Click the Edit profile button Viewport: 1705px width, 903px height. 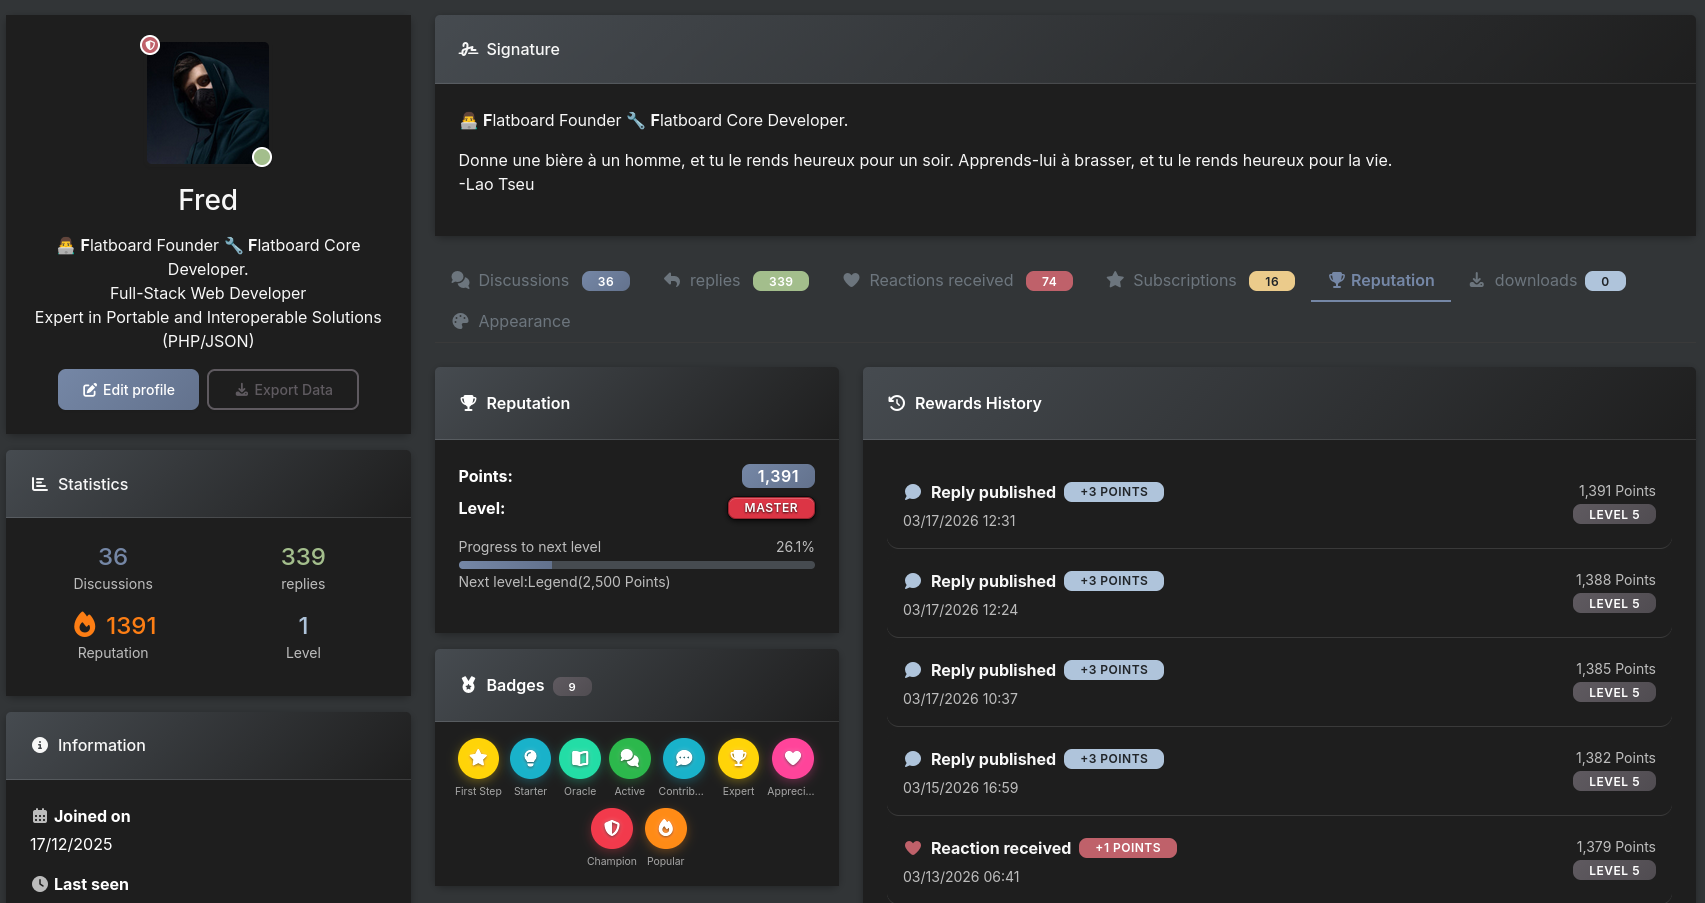(128, 390)
